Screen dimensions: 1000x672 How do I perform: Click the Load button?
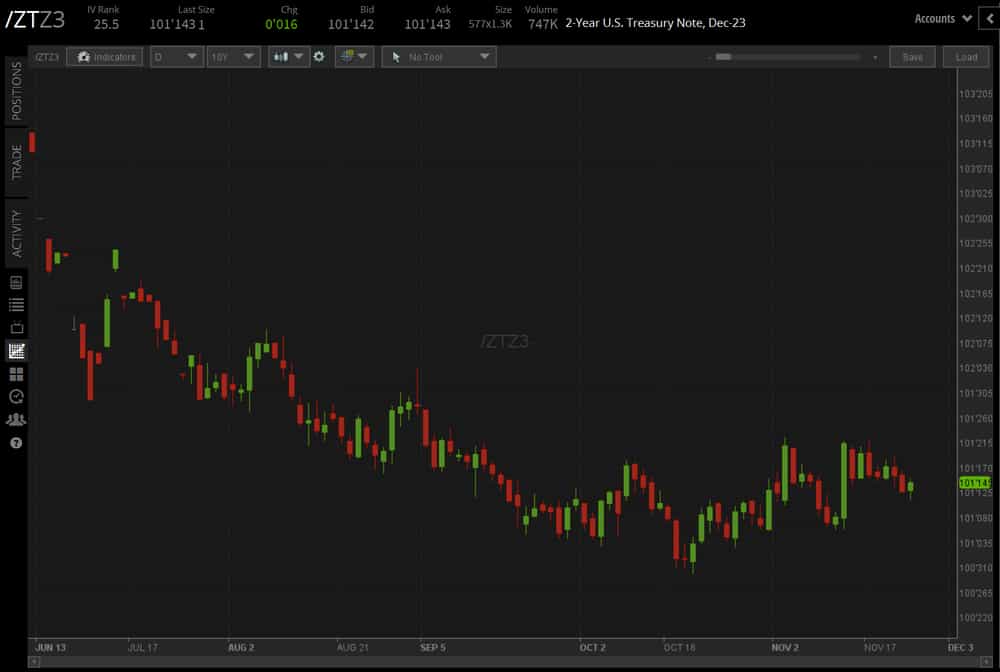tap(966, 57)
